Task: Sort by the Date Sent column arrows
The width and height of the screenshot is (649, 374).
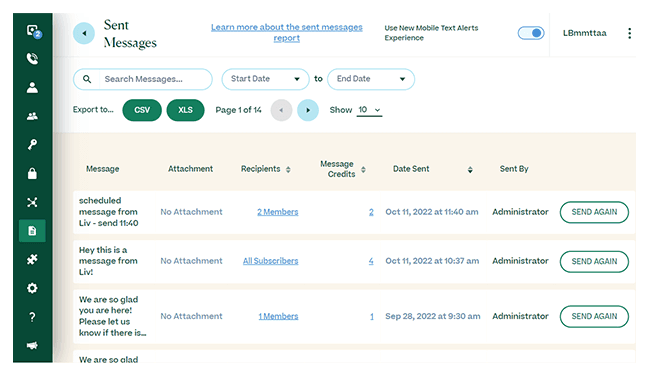Action: pyautogui.click(x=470, y=170)
